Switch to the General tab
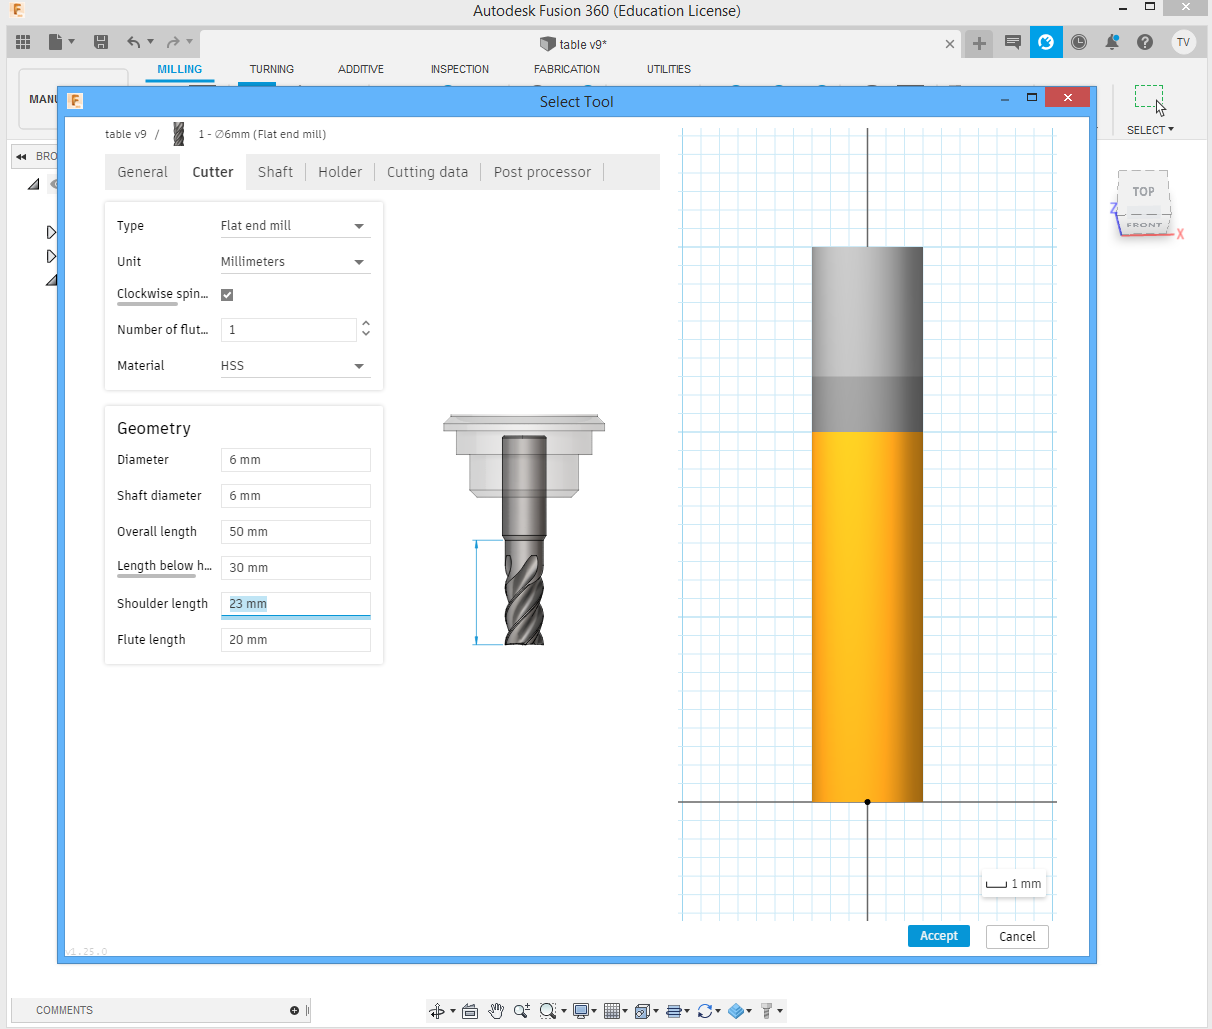The height and width of the screenshot is (1029, 1212). (142, 172)
